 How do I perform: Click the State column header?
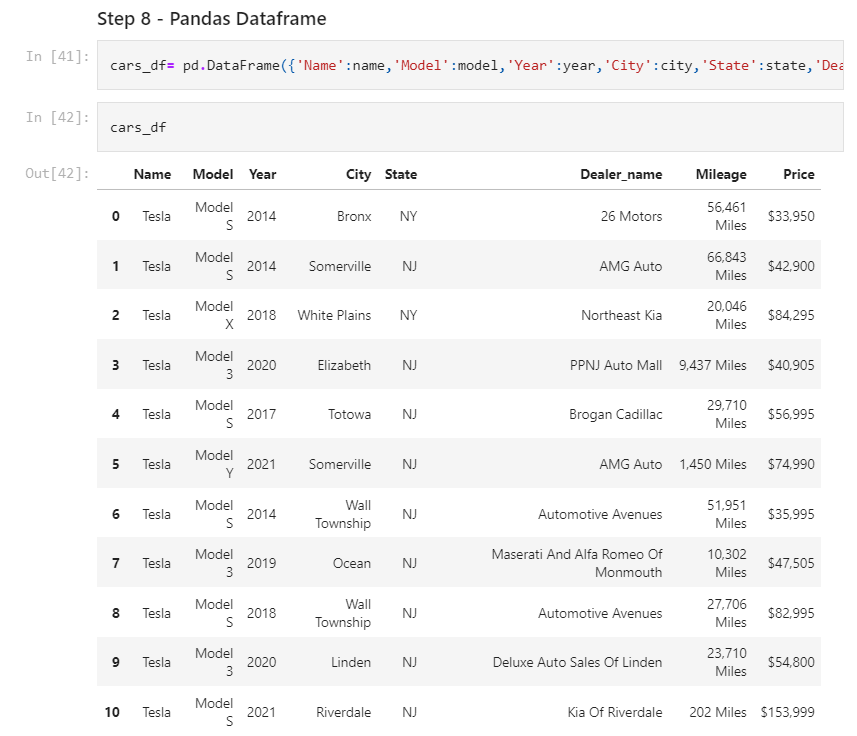tap(401, 174)
